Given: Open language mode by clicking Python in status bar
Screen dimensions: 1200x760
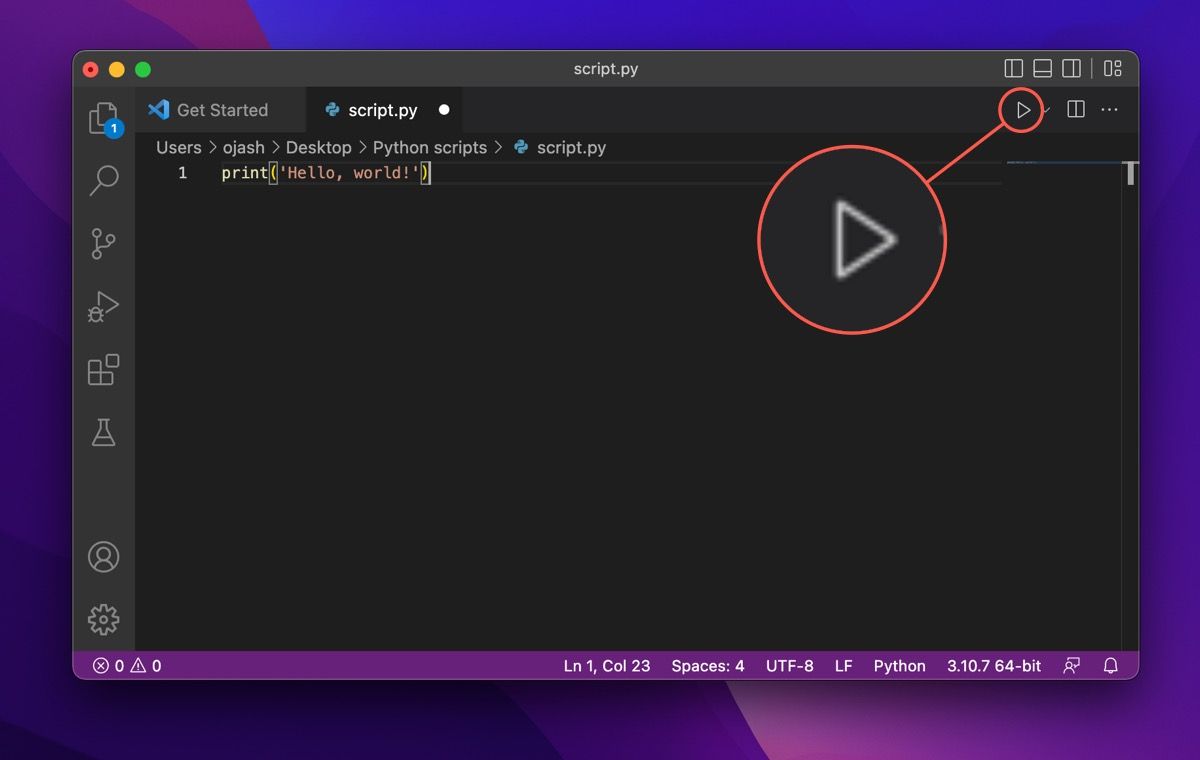Looking at the screenshot, I should coord(899,665).
